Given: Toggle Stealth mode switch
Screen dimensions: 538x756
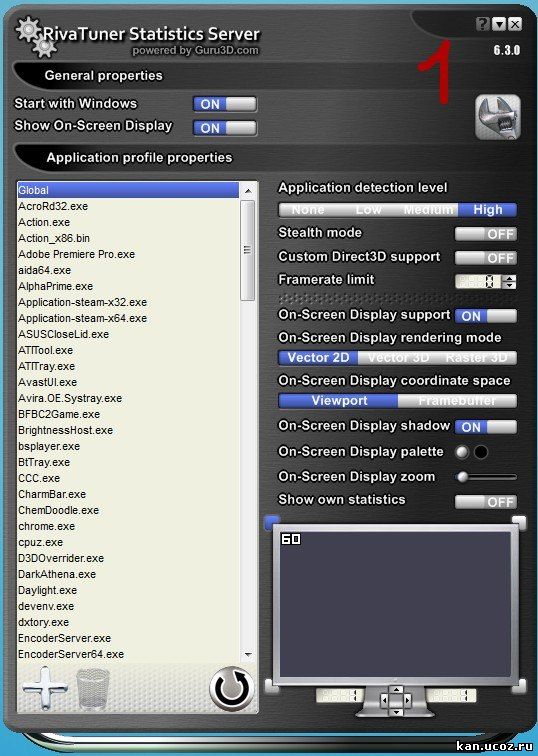Looking at the screenshot, I should [485, 234].
